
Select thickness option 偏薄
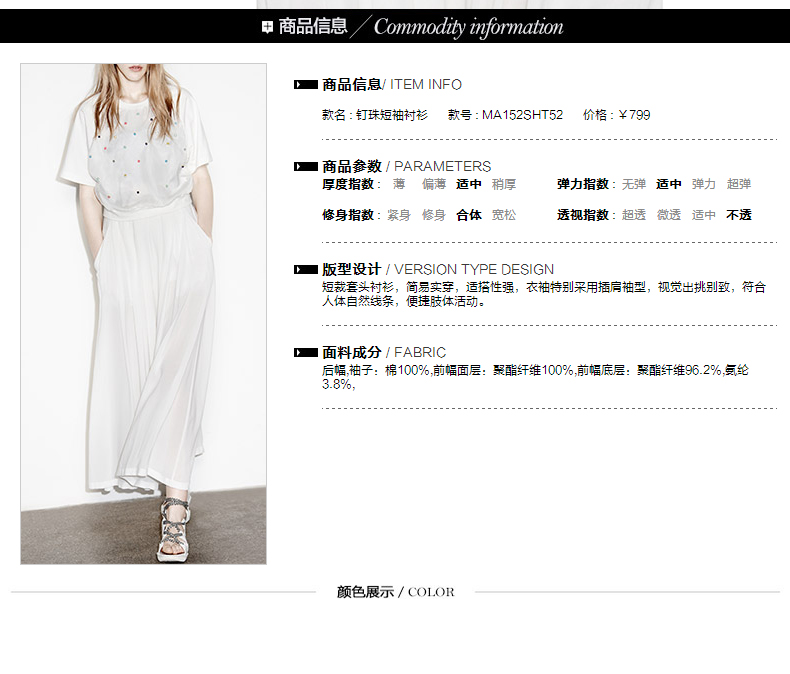(x=434, y=184)
